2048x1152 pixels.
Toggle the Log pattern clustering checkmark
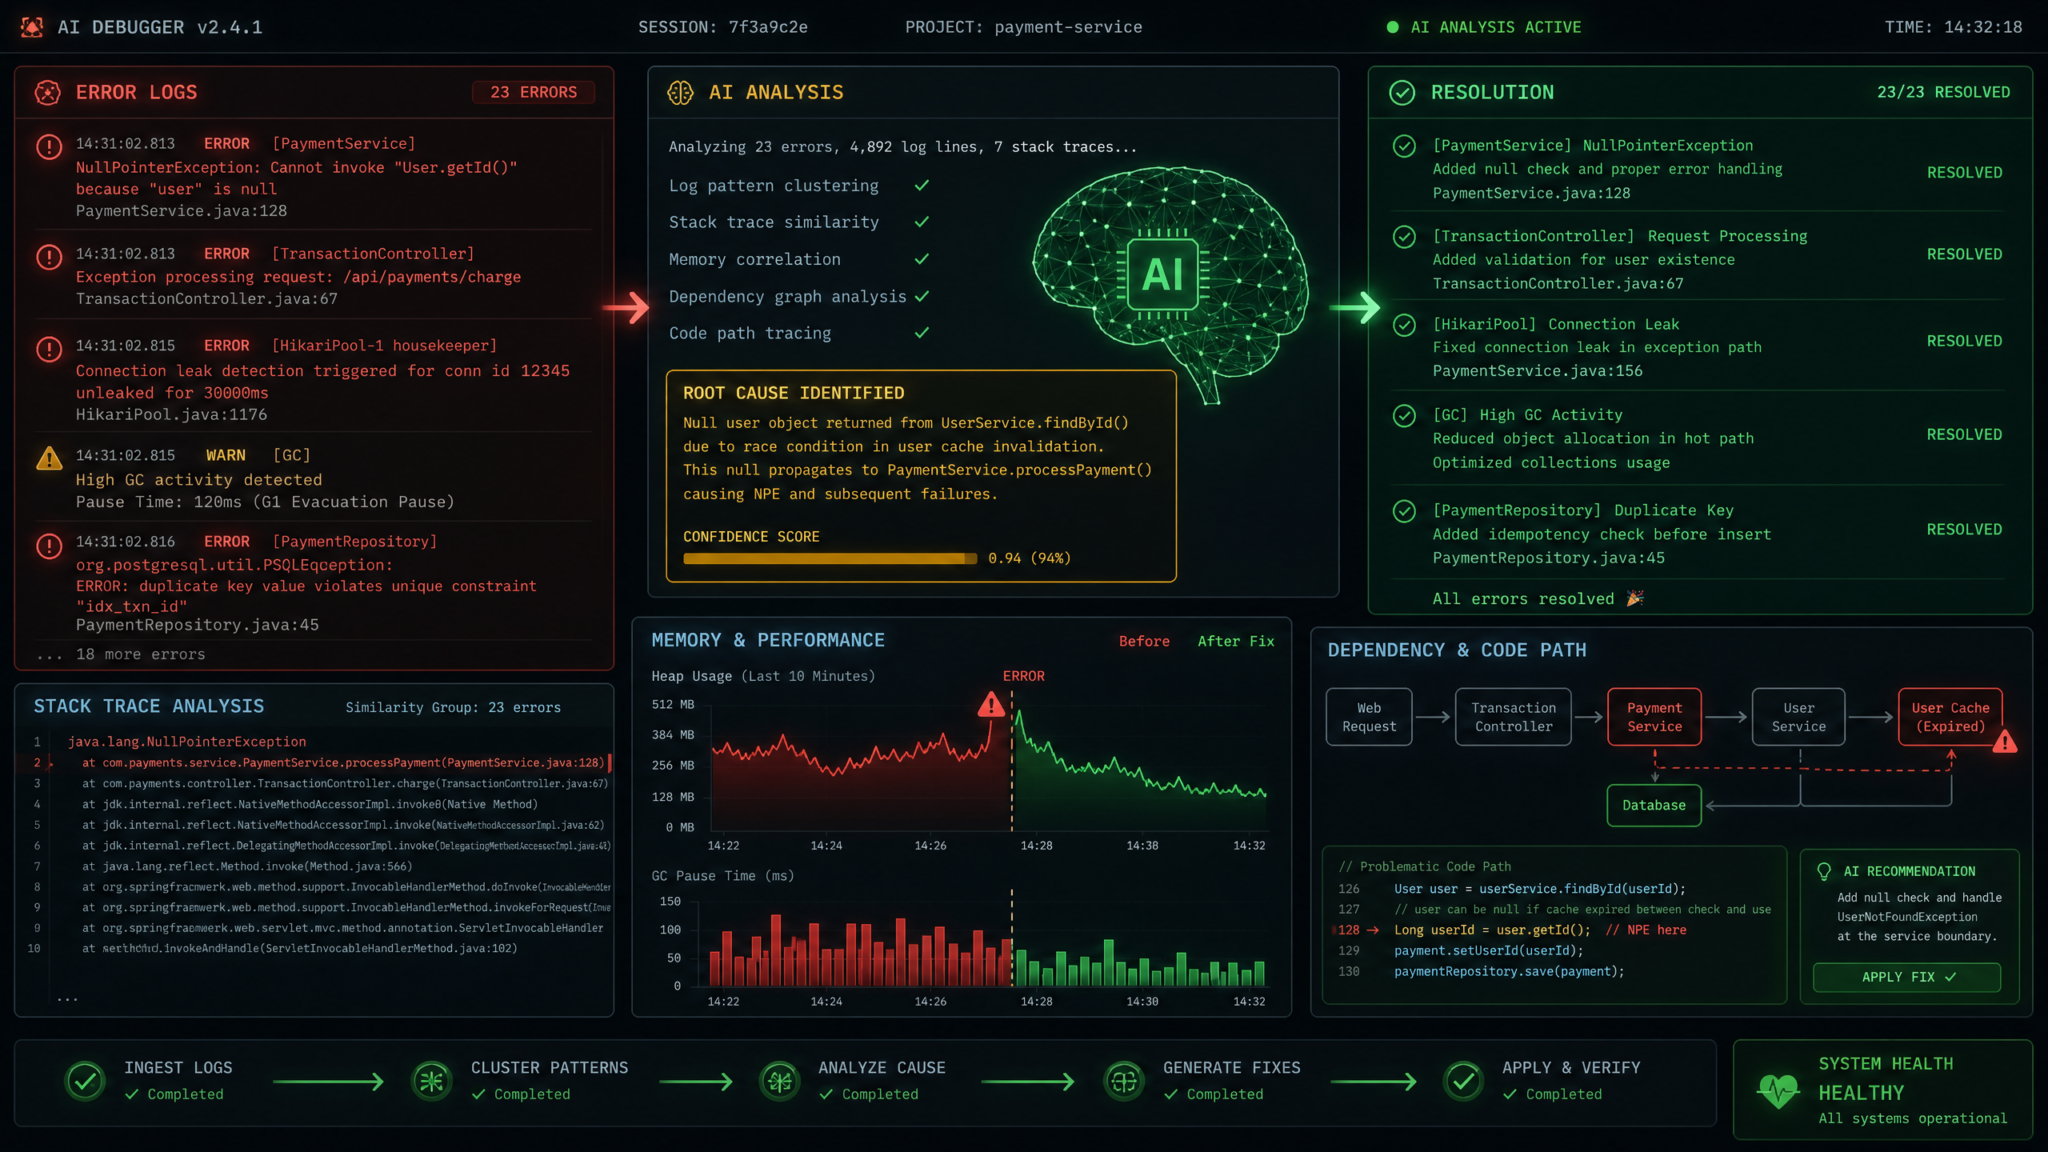pyautogui.click(x=922, y=185)
